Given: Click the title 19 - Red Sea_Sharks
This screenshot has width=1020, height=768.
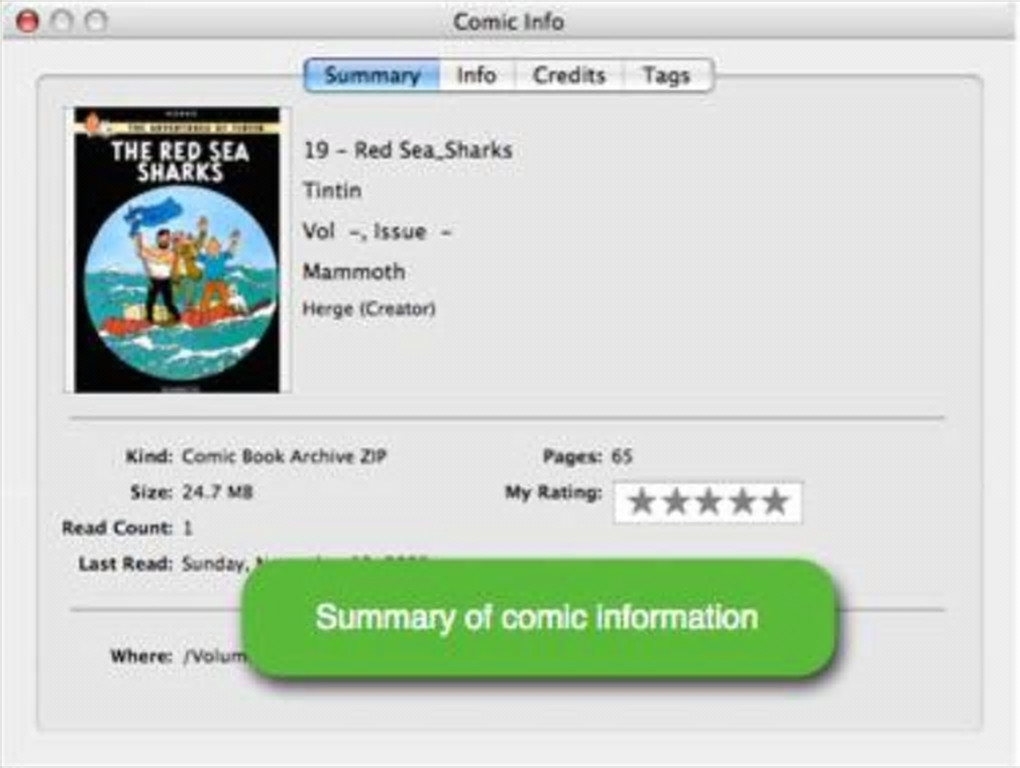Looking at the screenshot, I should 408,150.
